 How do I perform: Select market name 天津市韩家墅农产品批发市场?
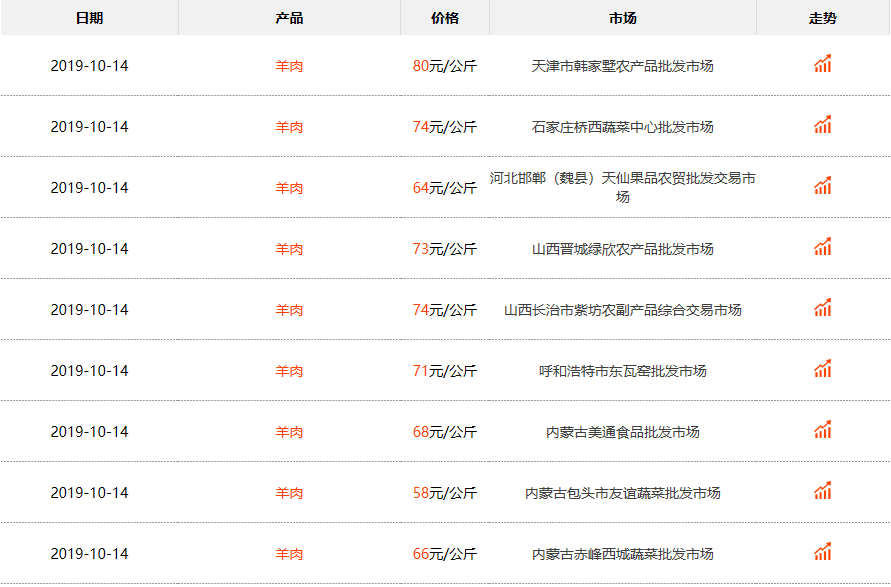tap(623, 66)
